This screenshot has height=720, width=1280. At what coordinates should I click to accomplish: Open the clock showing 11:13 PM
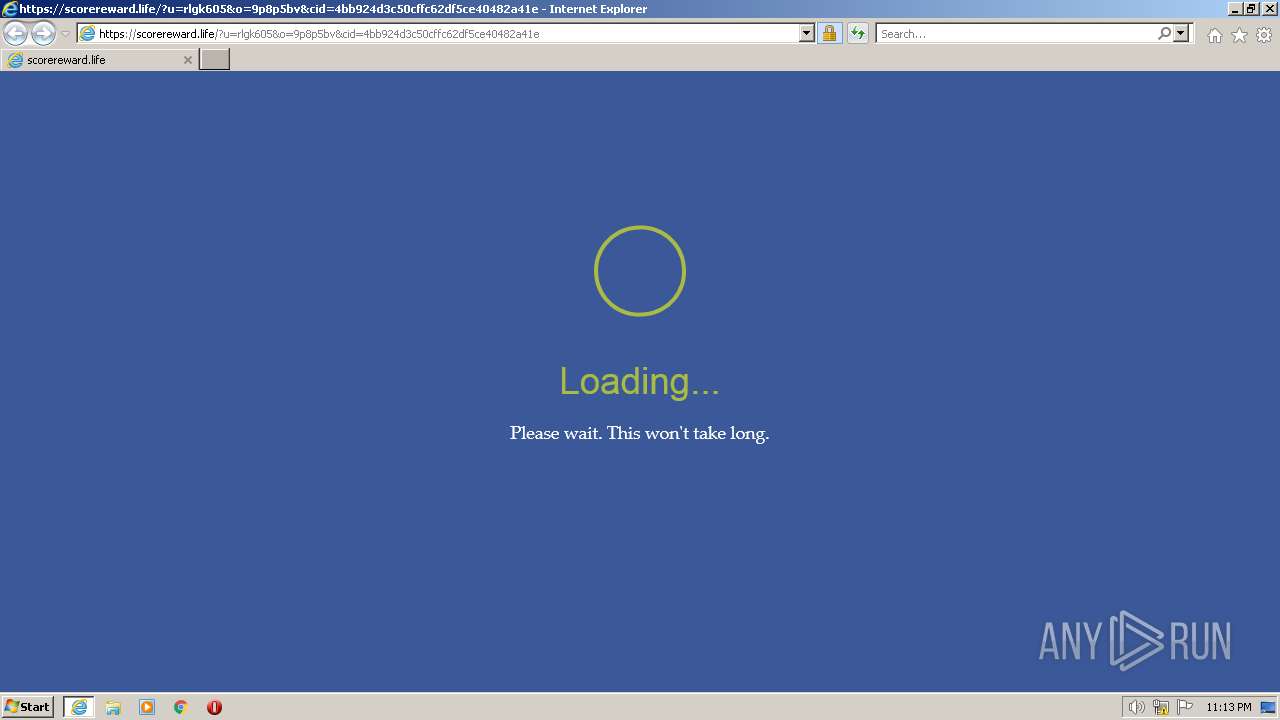coord(1229,707)
